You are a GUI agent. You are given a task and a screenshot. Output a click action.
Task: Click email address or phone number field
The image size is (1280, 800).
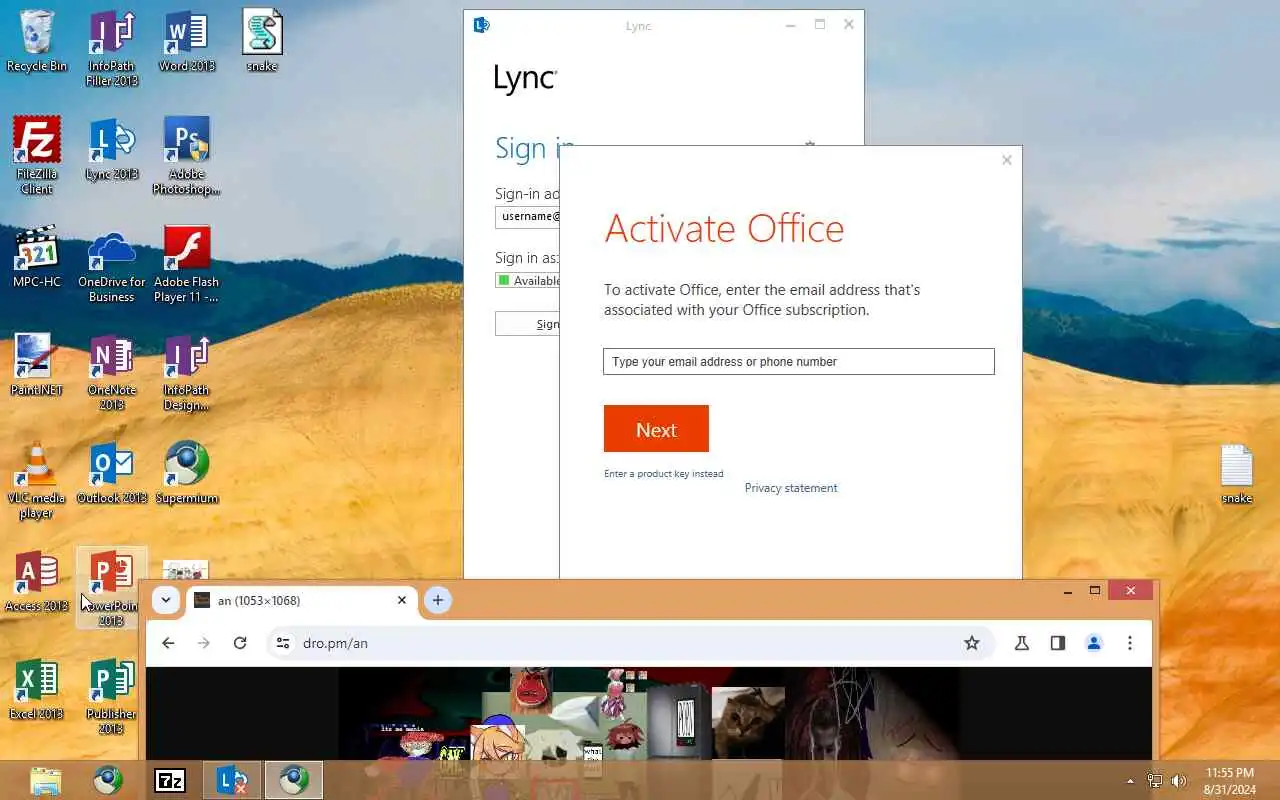click(799, 362)
